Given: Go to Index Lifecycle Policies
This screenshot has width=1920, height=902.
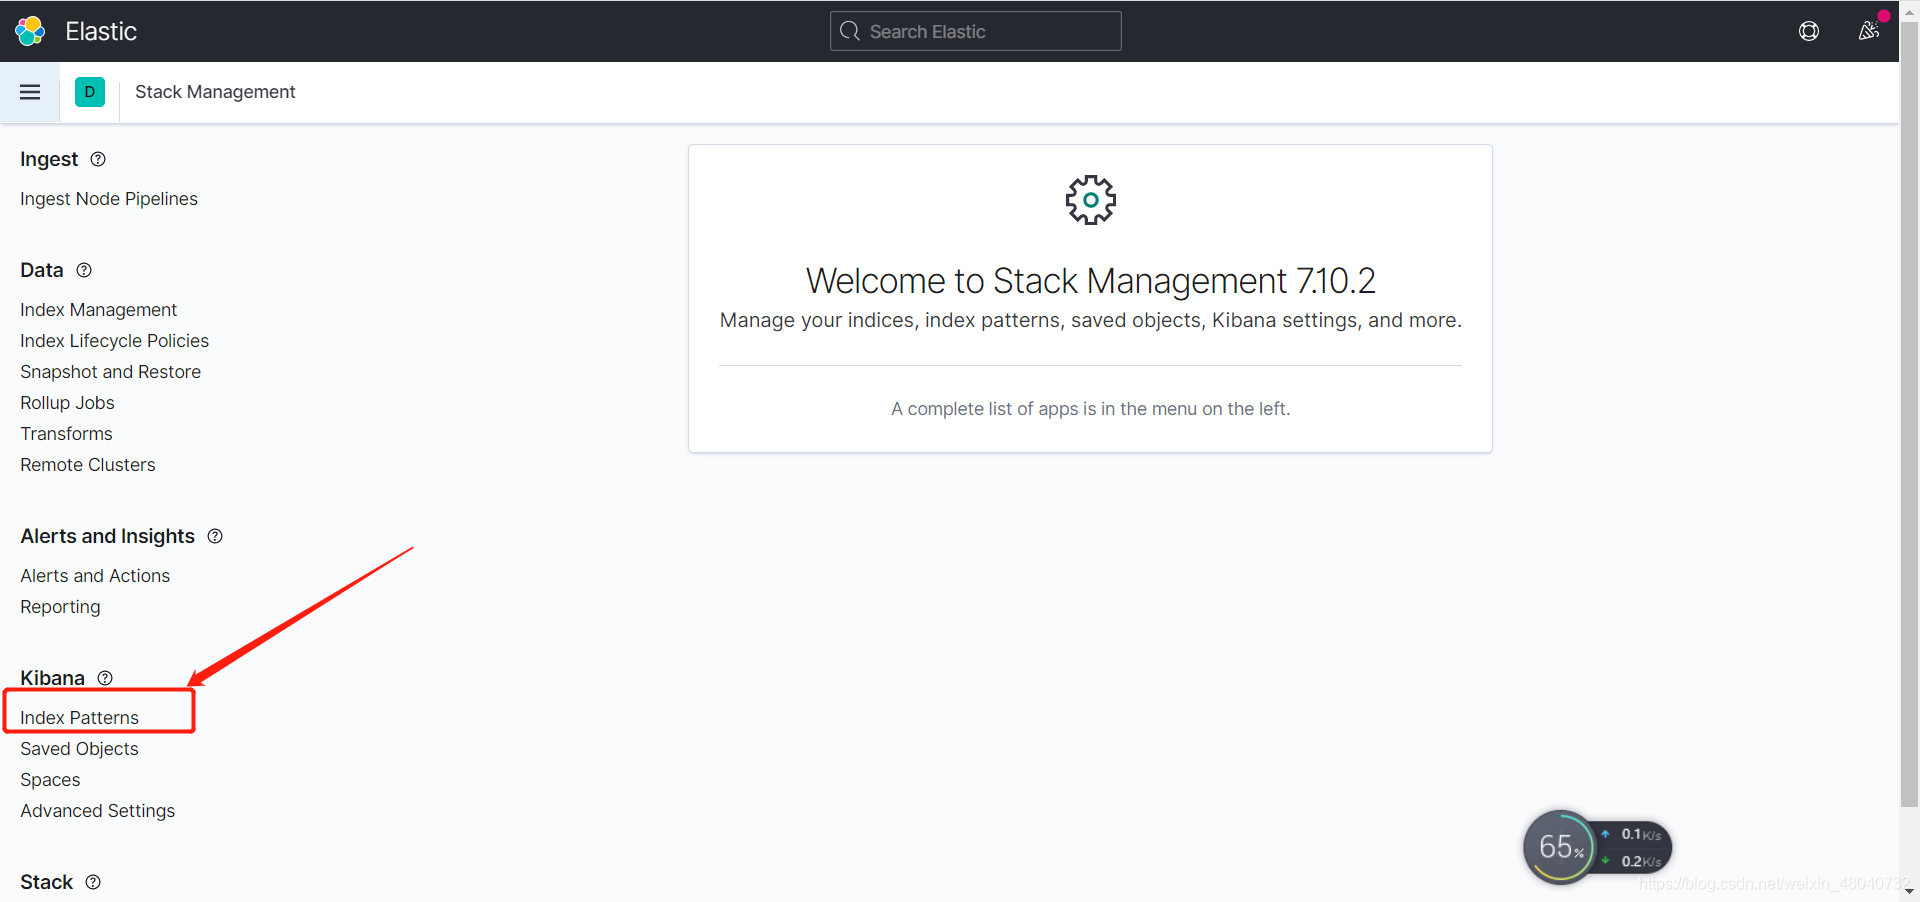Looking at the screenshot, I should click(114, 341).
